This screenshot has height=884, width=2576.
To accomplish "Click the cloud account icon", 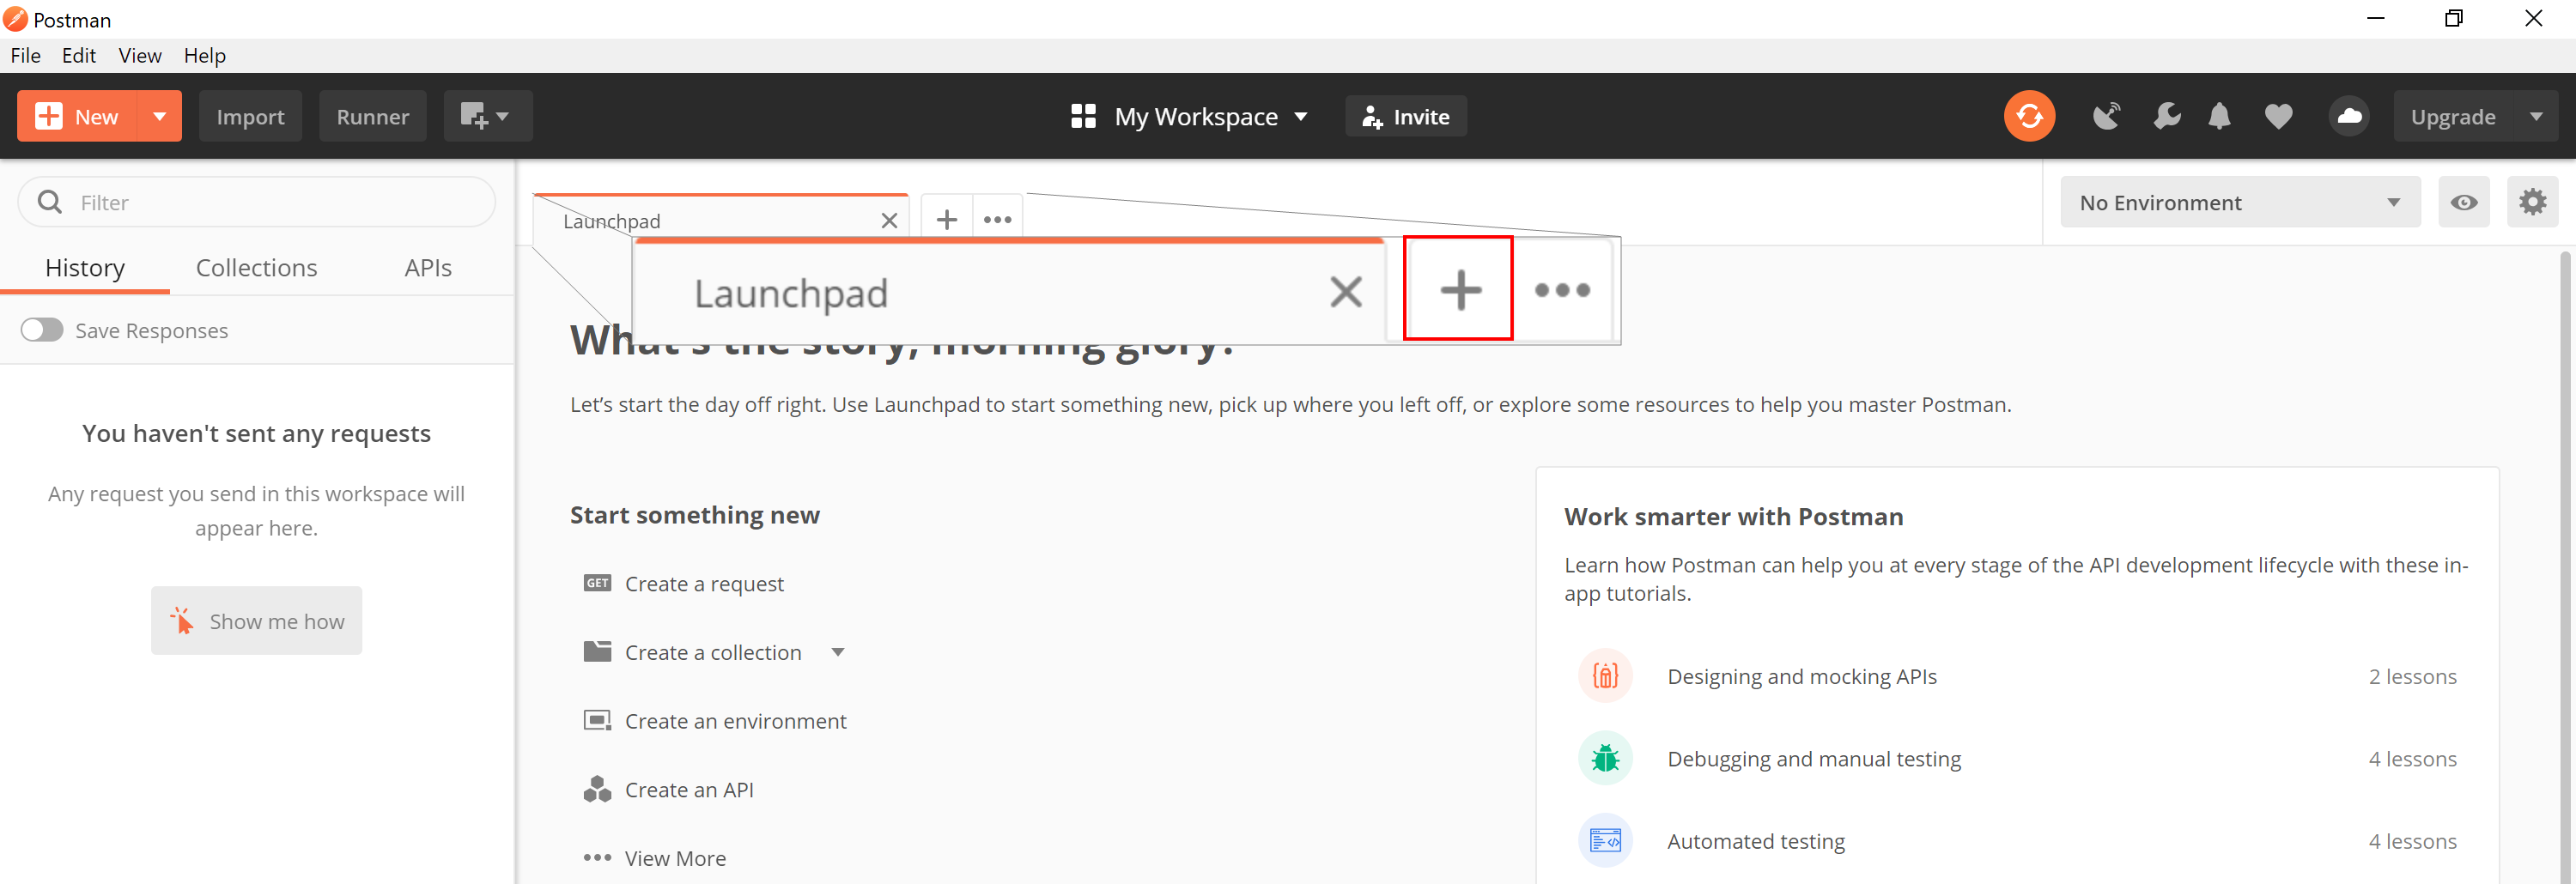I will (x=2348, y=117).
